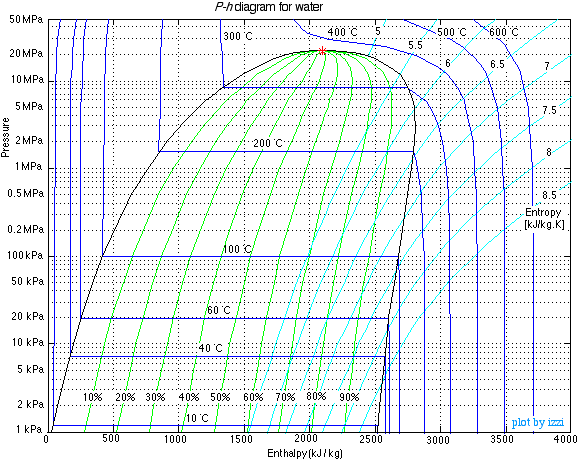Click the "P-h diagram for water" title
This screenshot has height=461, width=584.
click(269, 7)
